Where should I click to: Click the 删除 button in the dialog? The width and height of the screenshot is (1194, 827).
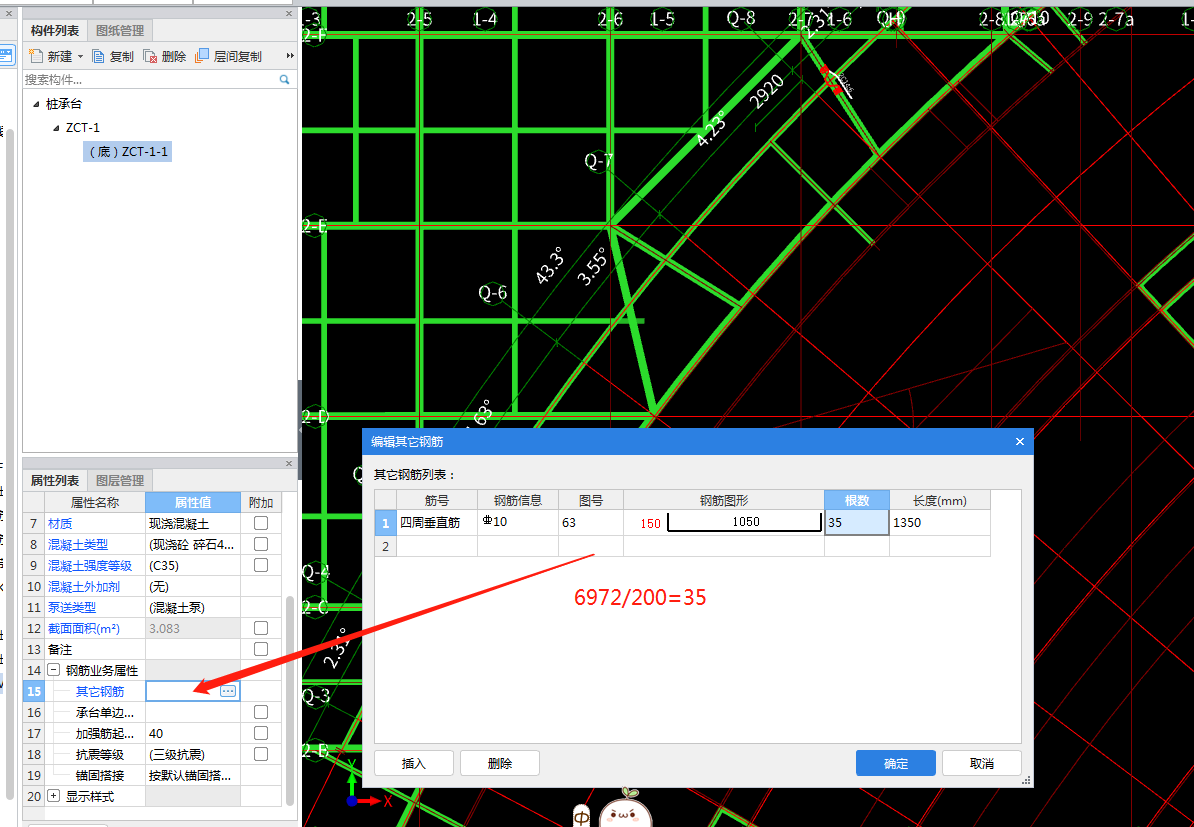(500, 763)
